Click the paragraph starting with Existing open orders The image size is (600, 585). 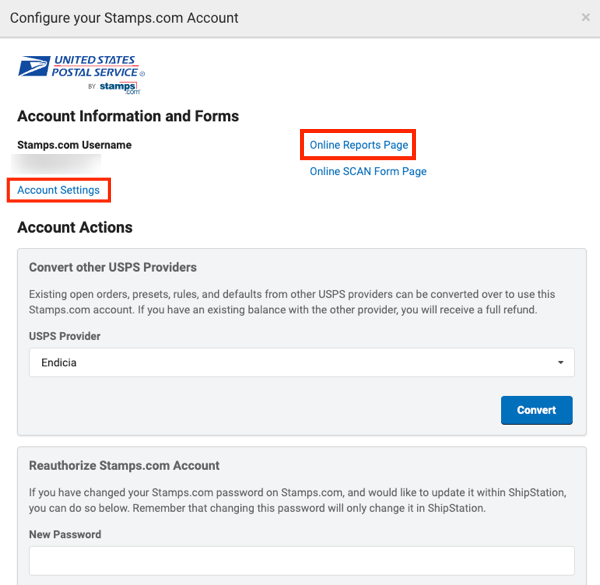tap(292, 302)
